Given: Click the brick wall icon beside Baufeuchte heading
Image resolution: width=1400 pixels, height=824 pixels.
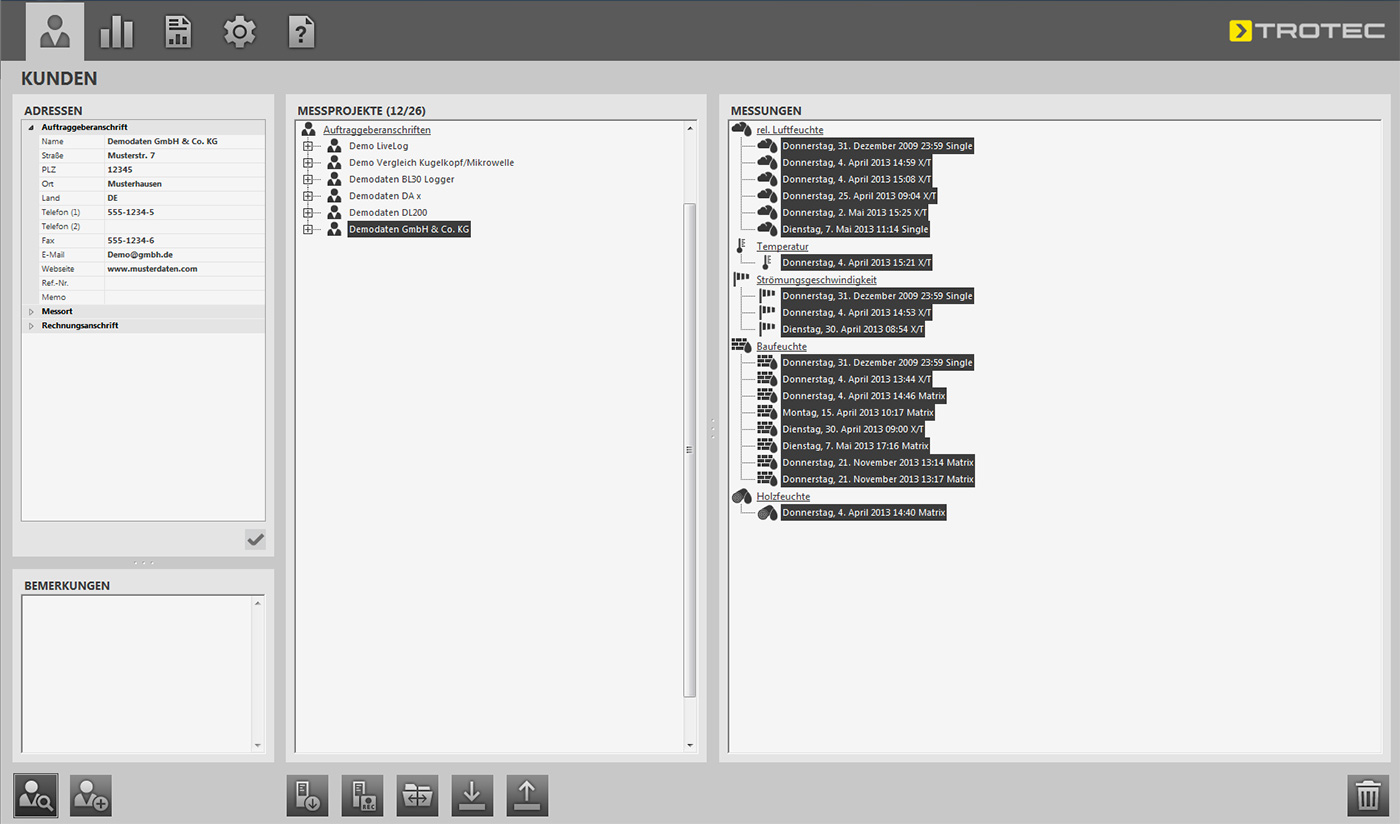Looking at the screenshot, I should click(741, 346).
